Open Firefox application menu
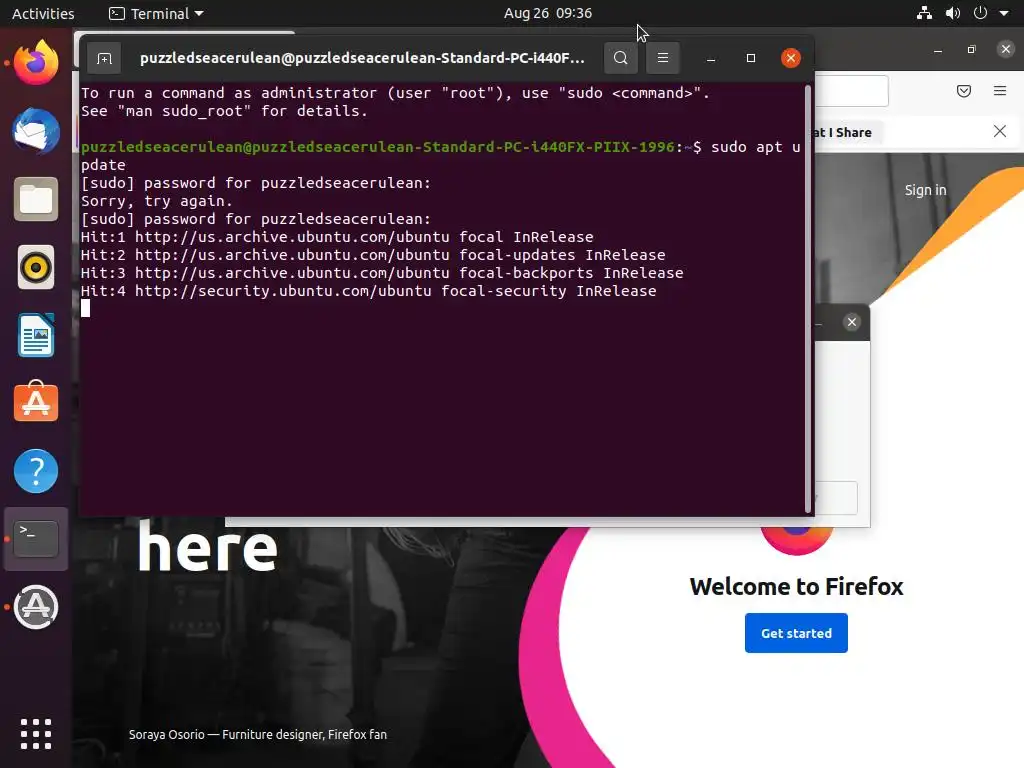1024x768 pixels. (x=1000, y=91)
